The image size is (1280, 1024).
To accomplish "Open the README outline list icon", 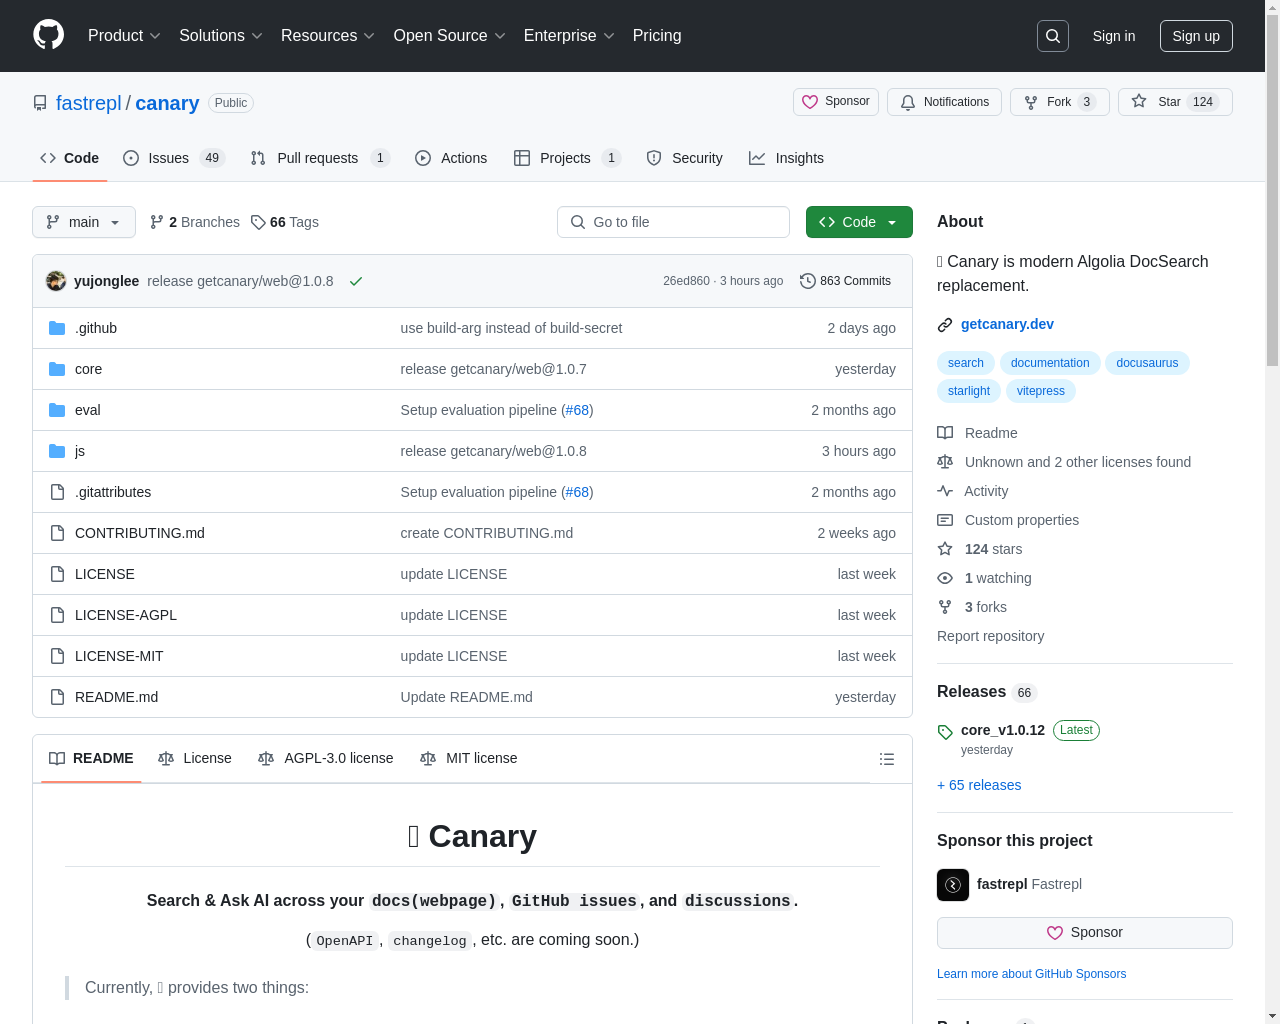I will click(x=886, y=759).
